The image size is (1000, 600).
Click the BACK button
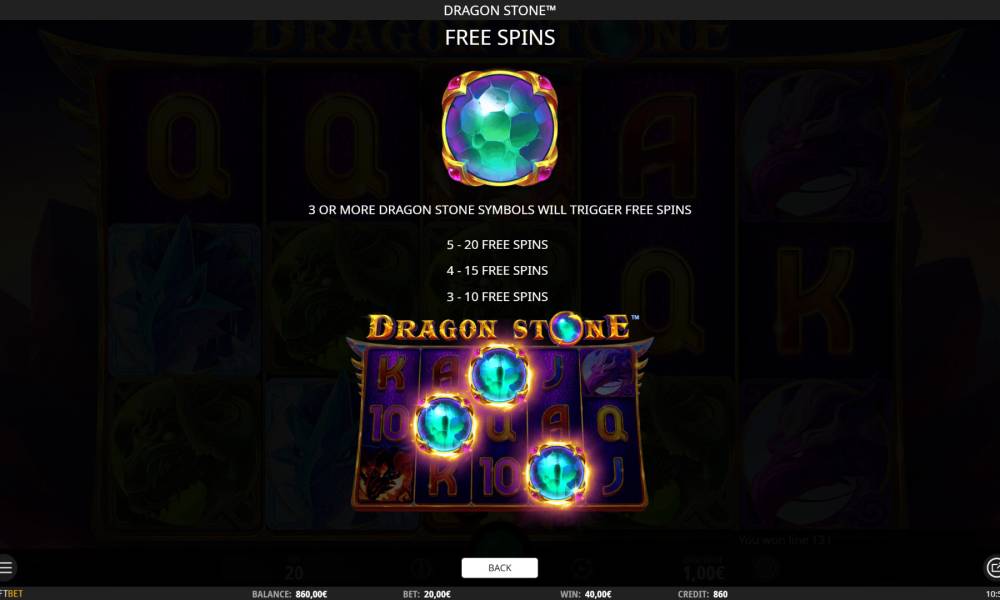click(x=499, y=567)
